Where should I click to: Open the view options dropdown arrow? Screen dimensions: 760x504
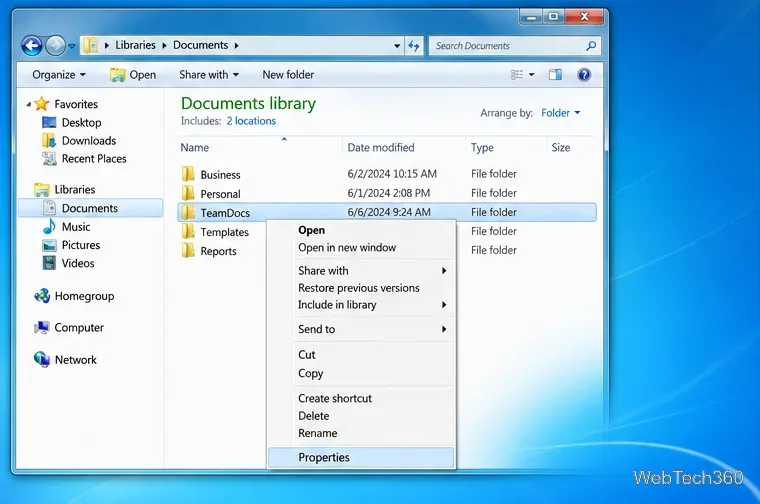point(532,75)
